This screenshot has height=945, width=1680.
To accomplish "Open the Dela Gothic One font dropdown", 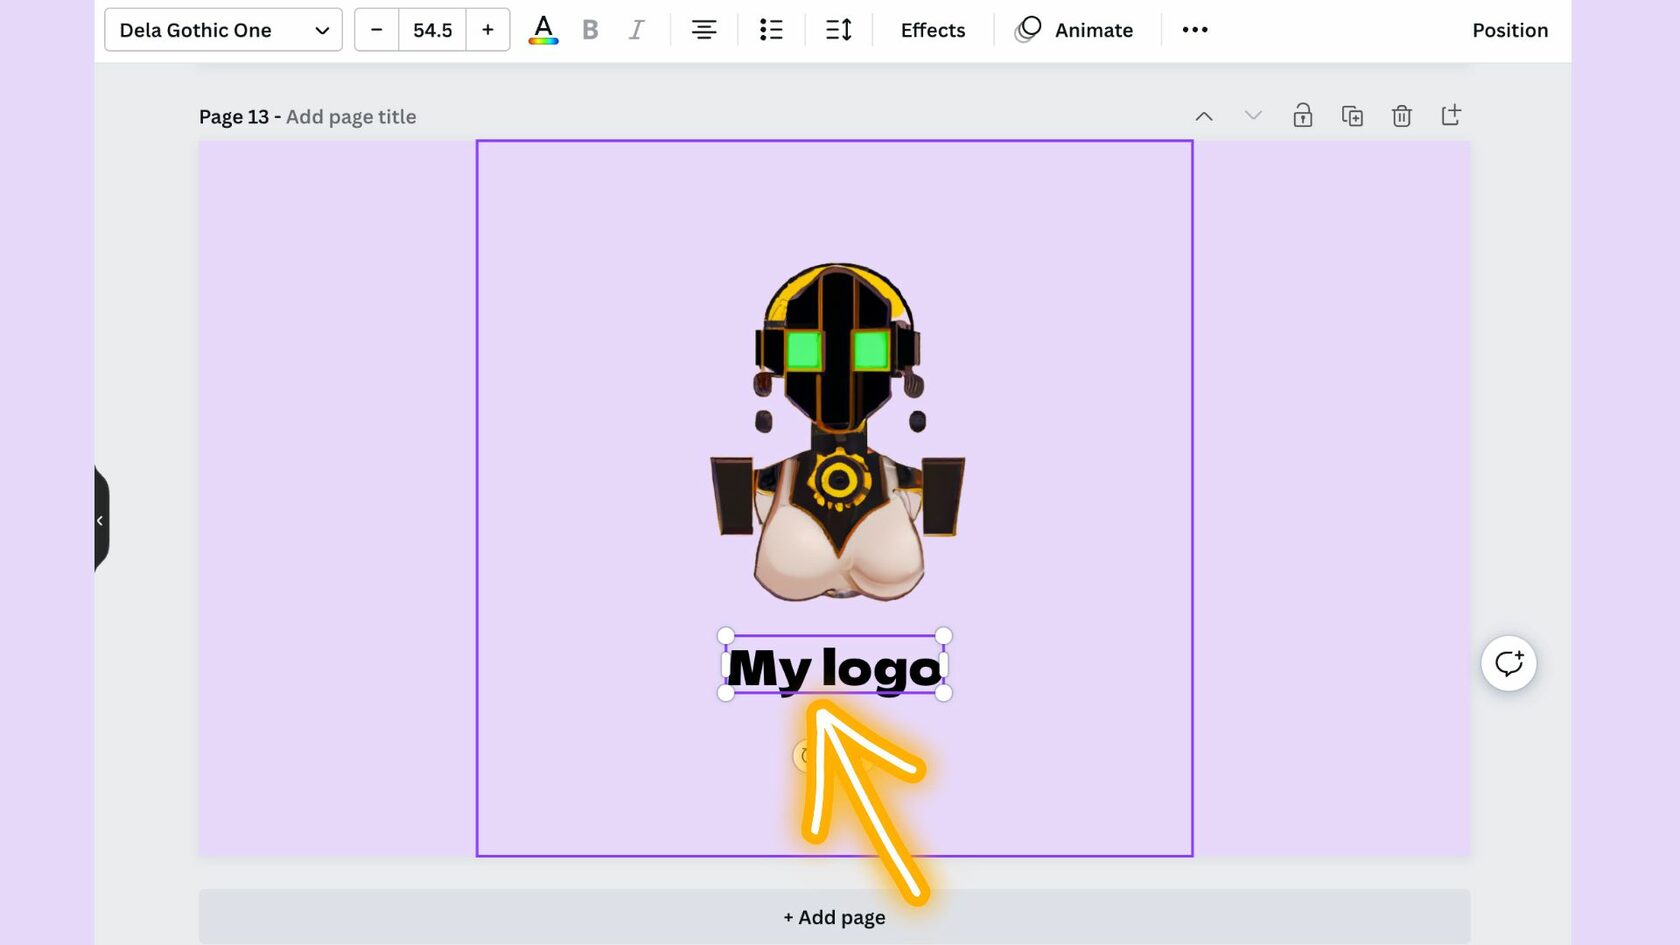I will (223, 30).
